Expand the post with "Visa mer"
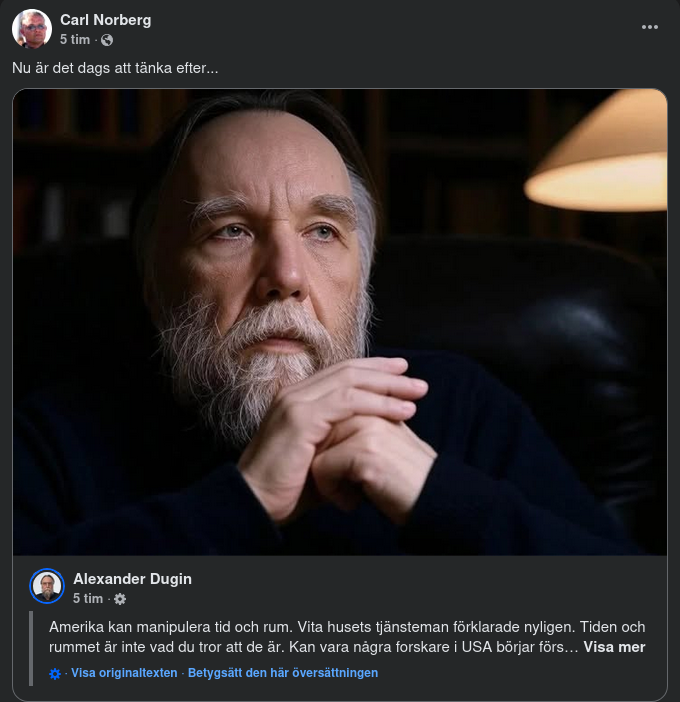The height and width of the screenshot is (702, 680). 614,647
